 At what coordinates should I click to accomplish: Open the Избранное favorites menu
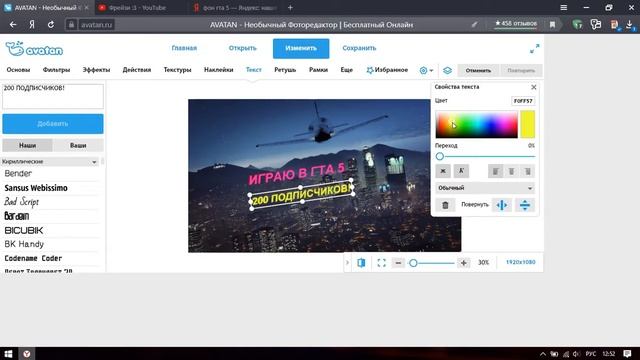coord(387,70)
